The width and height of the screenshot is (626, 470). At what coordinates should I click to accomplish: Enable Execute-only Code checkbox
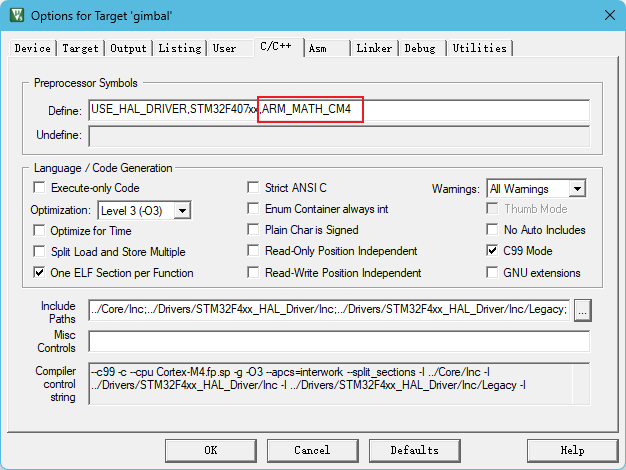[x=40, y=187]
